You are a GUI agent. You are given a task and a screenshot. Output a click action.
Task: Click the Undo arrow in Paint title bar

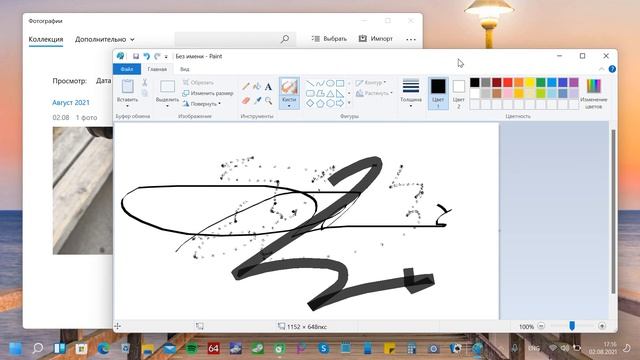pos(147,56)
